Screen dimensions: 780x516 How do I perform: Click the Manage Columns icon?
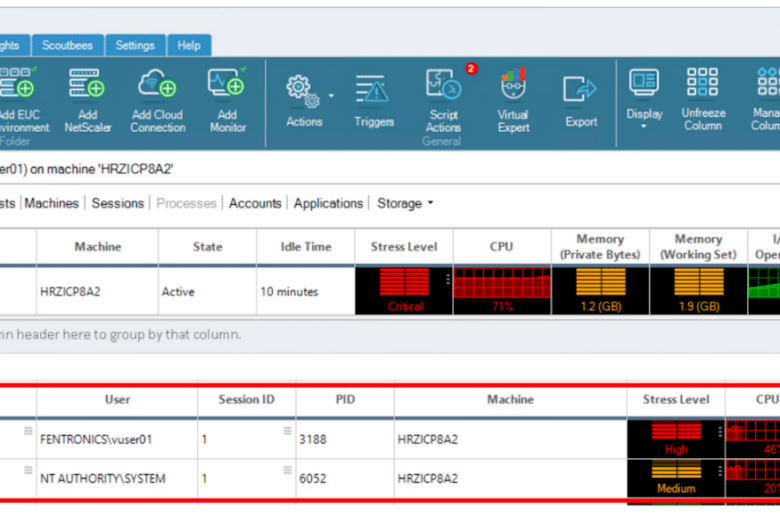pos(769,82)
